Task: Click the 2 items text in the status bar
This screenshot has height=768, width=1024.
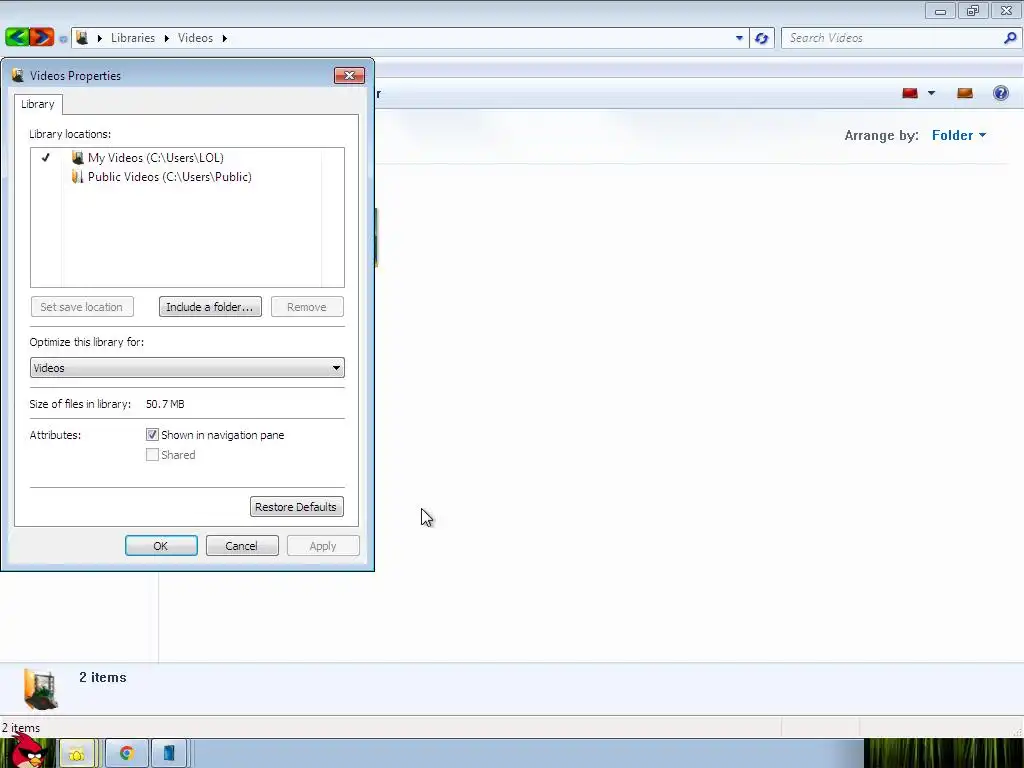Action: click(21, 728)
